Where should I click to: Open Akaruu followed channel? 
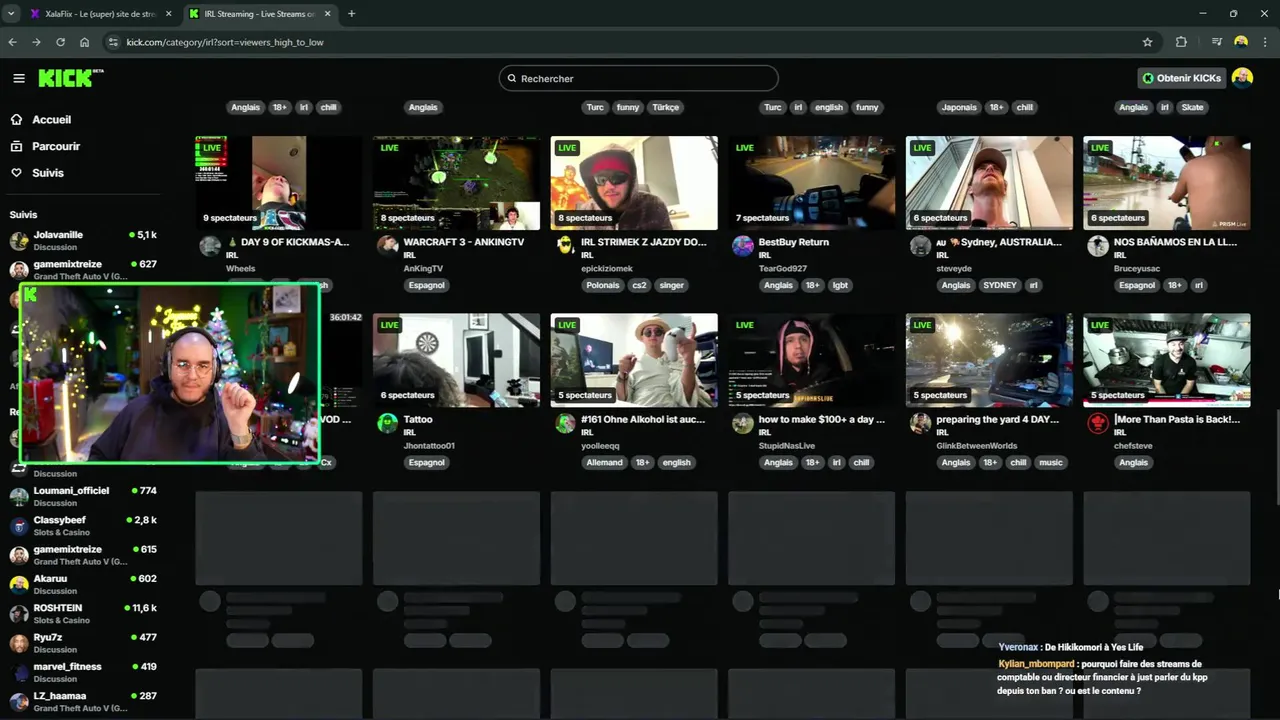click(84, 584)
